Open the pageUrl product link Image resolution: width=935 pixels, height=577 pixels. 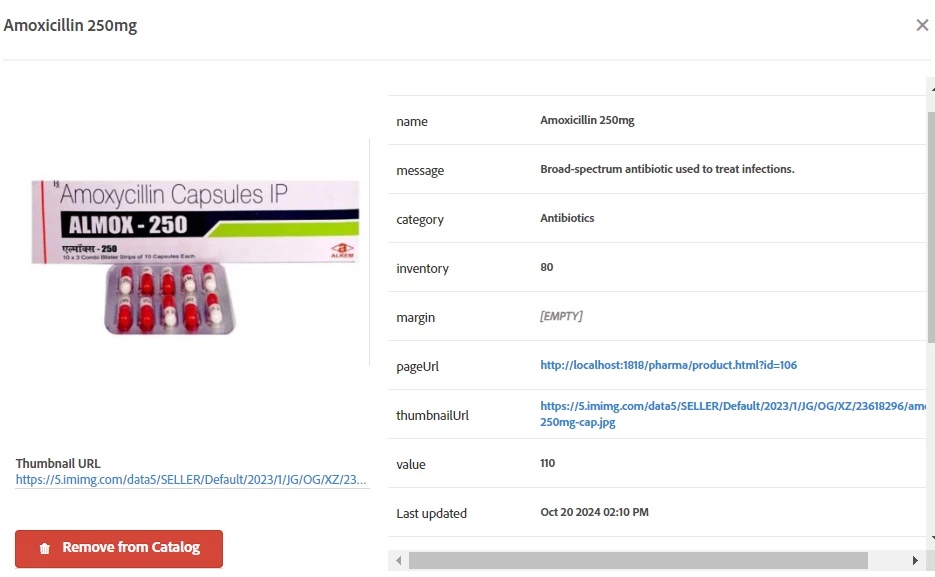point(668,365)
